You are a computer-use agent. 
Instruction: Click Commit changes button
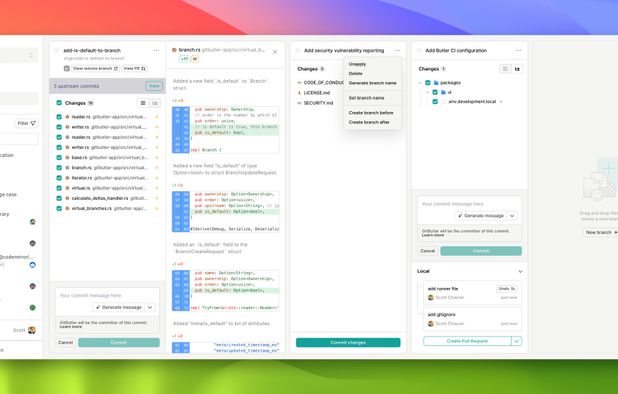(x=348, y=343)
